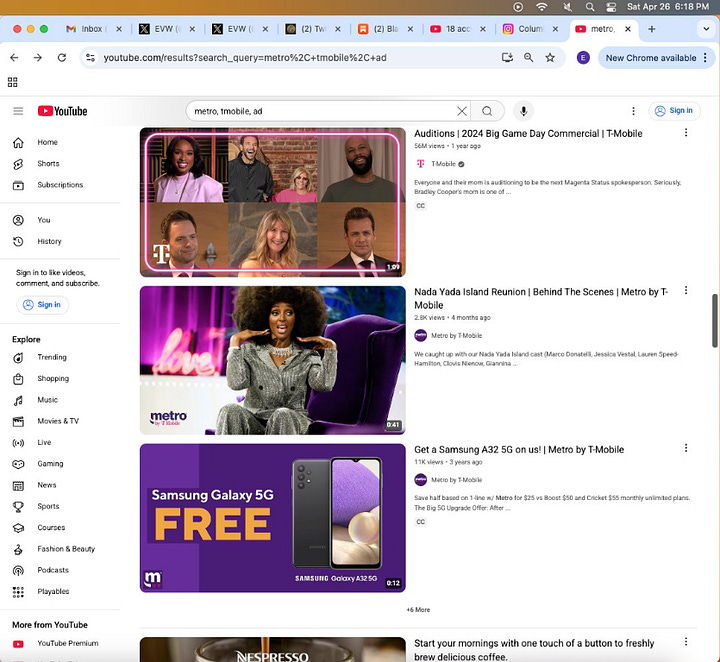Screen dimensions: 720x662
Task: Close the metro YouTube tab
Action: (x=628, y=29)
